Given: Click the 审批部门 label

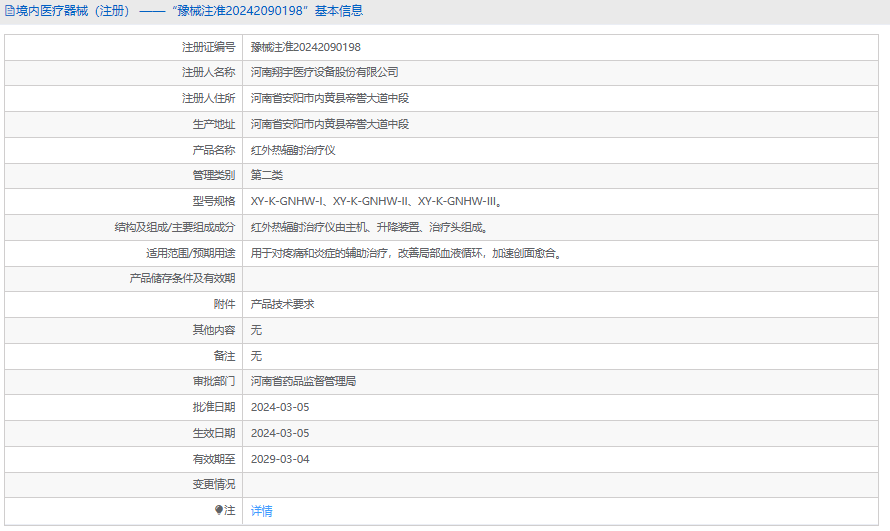Looking at the screenshot, I should click(x=213, y=381).
